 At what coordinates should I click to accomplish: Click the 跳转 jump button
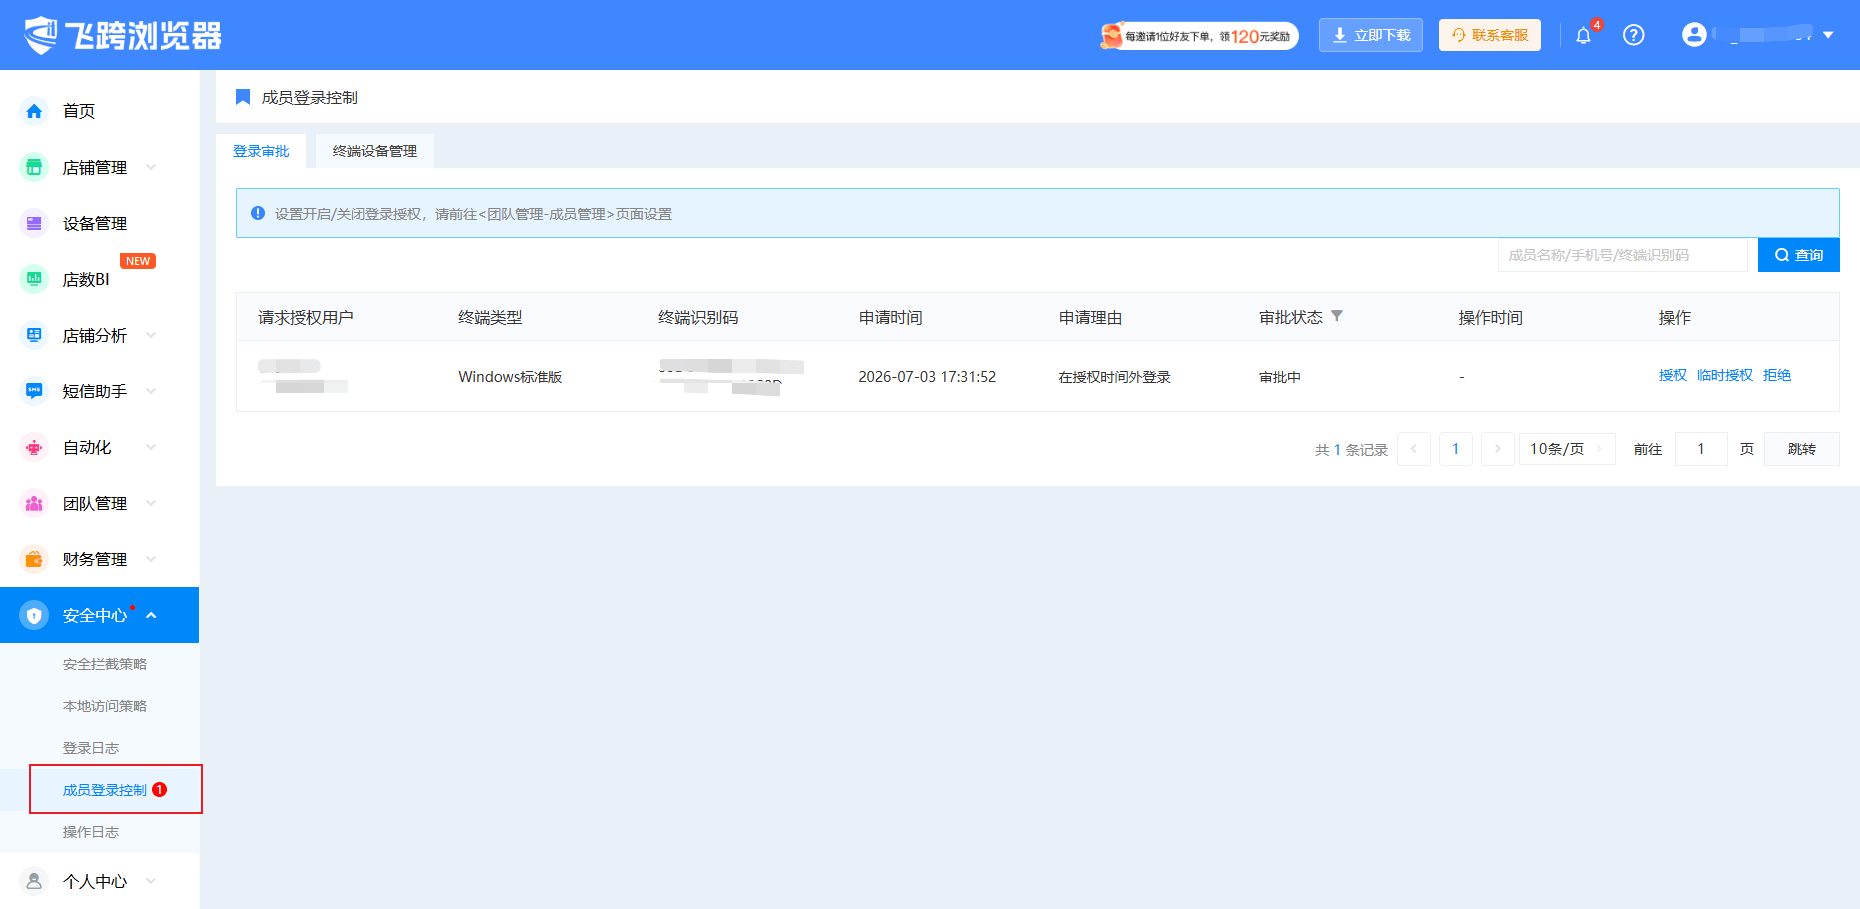tap(1802, 449)
